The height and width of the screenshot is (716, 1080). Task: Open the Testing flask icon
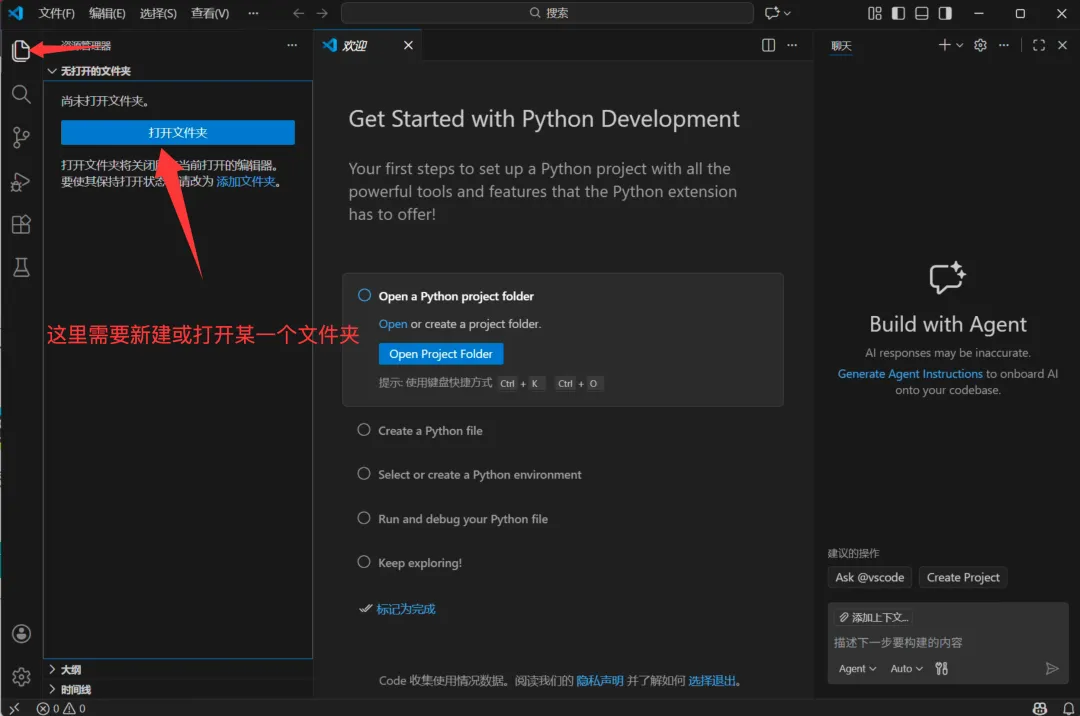21,267
